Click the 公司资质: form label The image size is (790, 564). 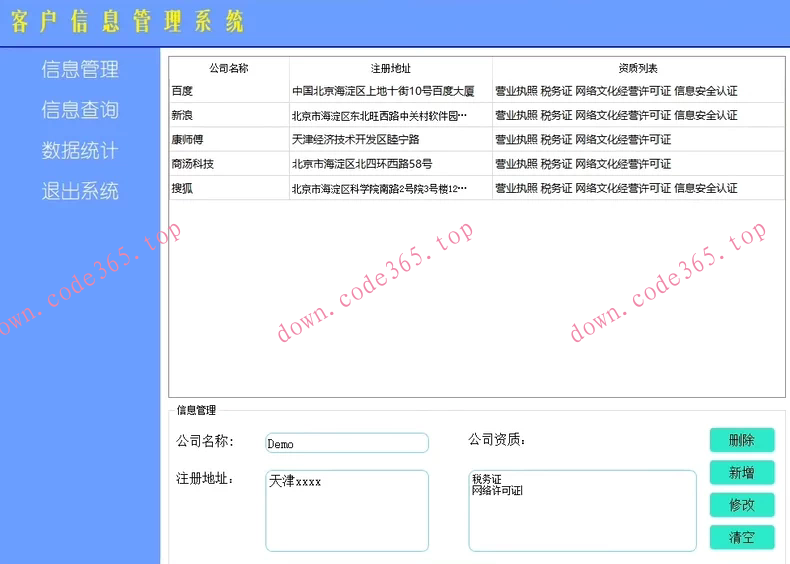point(497,440)
